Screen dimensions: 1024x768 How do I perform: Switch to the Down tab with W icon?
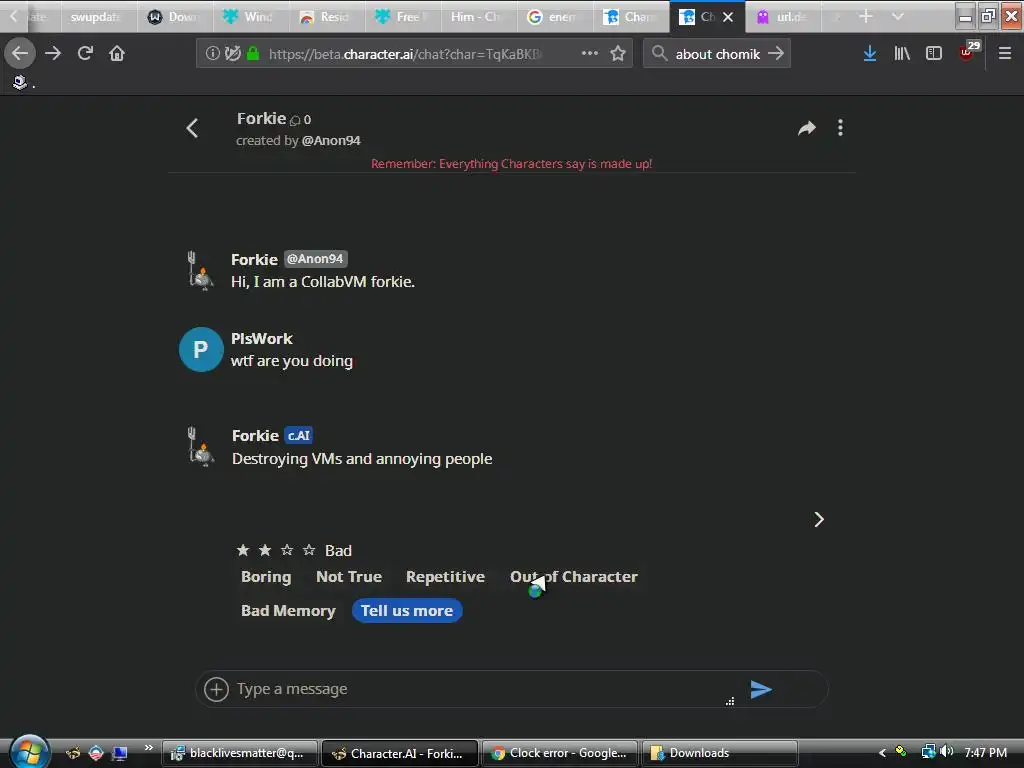click(174, 16)
